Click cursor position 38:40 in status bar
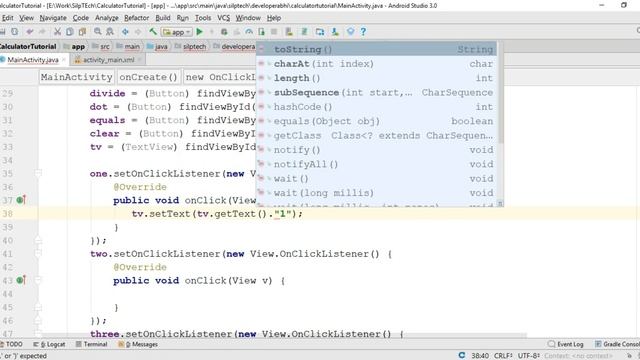640x360 pixels. click(x=480, y=356)
